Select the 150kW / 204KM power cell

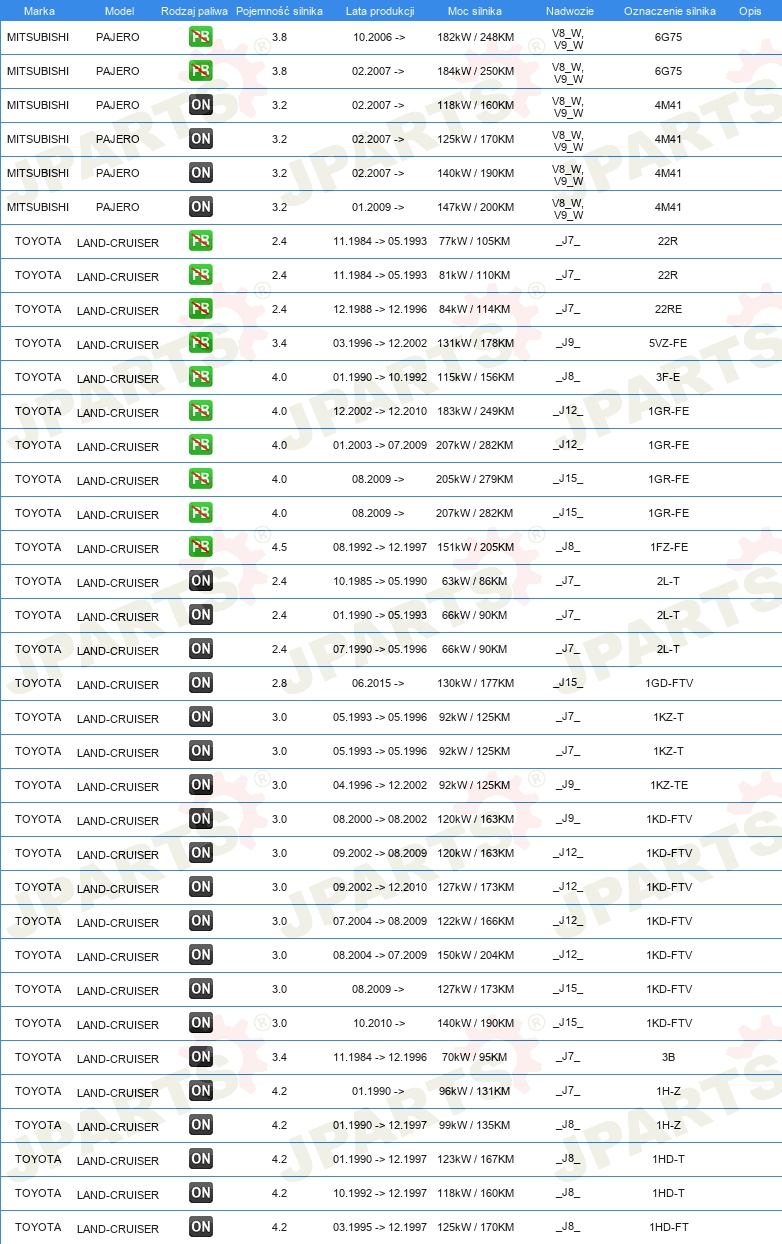click(x=475, y=955)
